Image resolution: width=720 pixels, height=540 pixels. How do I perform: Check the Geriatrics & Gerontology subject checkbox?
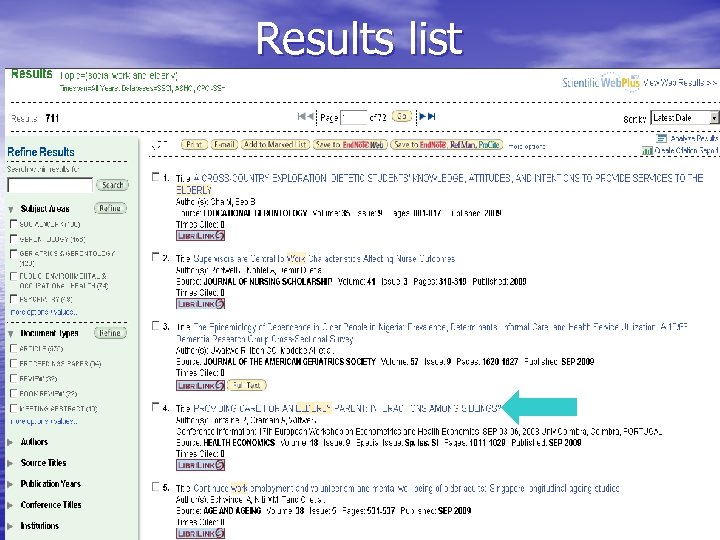click(x=13, y=253)
